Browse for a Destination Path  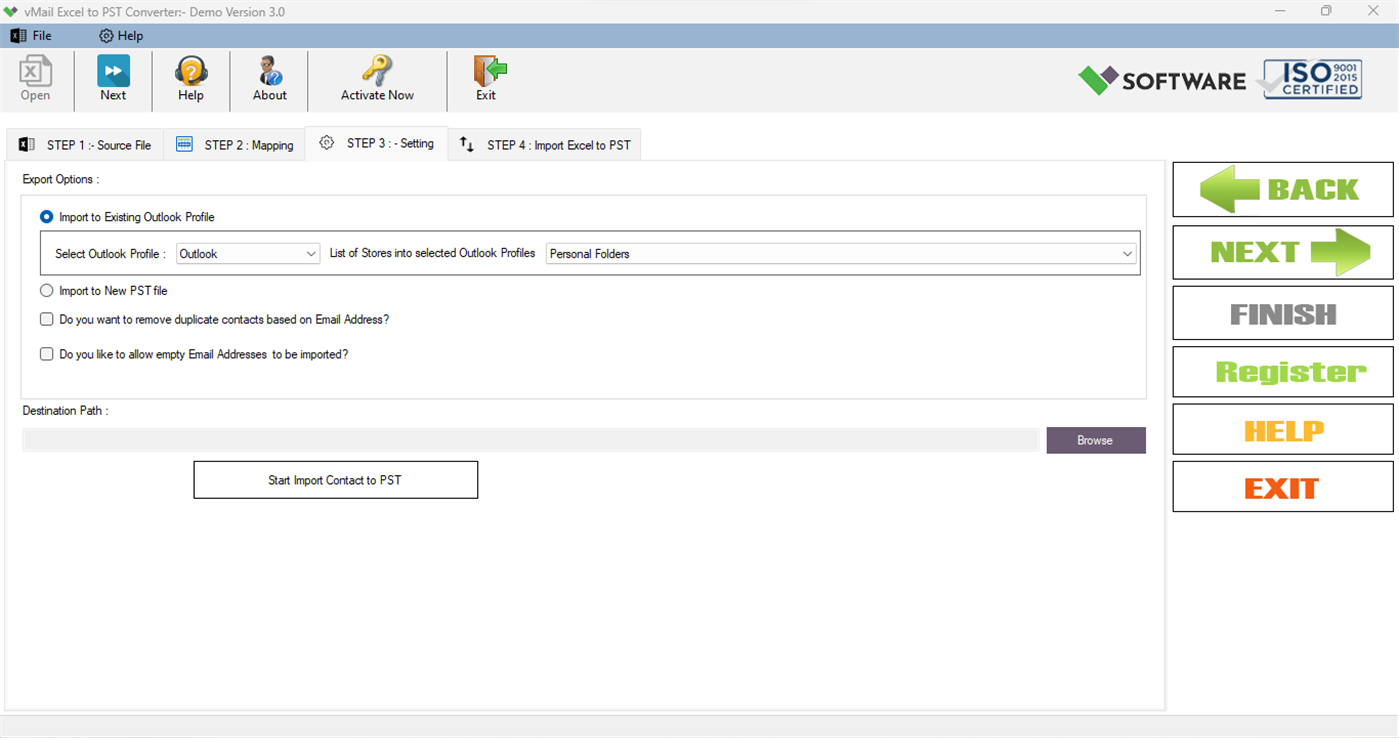point(1095,440)
